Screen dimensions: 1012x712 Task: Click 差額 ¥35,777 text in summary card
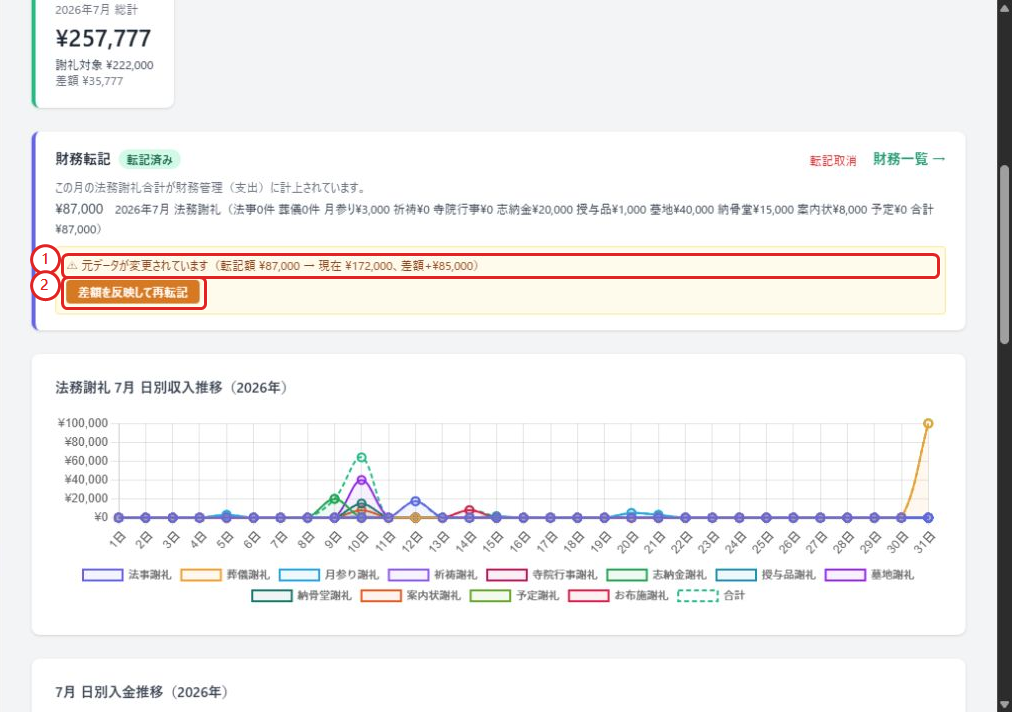[x=89, y=81]
